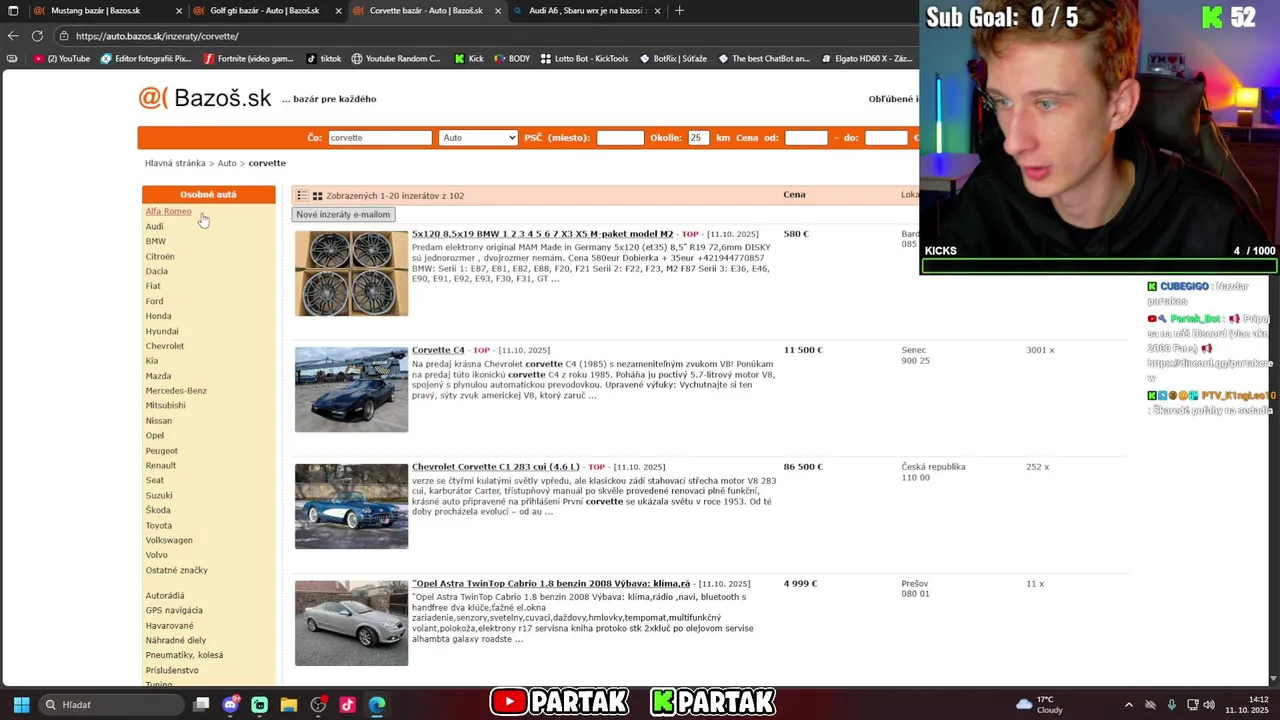This screenshot has width=1280, height=720.
Task: Open the weather widget showing 17°C Cloudy
Action: pos(1040,705)
